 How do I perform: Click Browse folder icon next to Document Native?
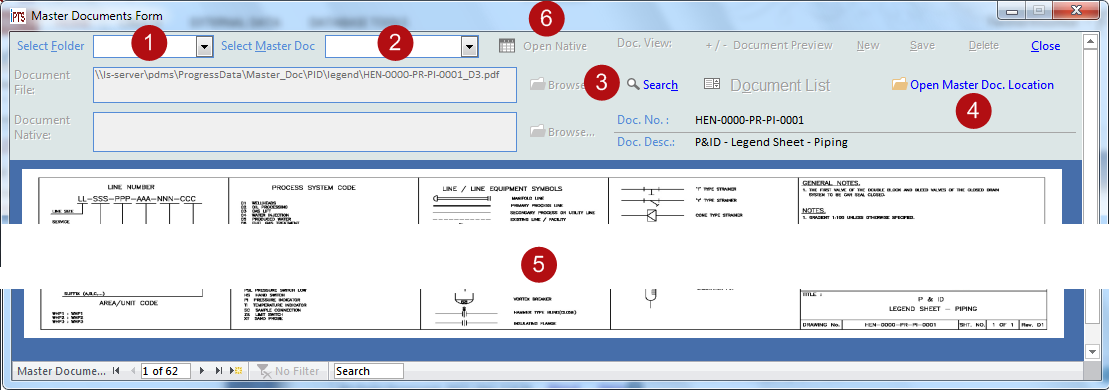pos(538,131)
